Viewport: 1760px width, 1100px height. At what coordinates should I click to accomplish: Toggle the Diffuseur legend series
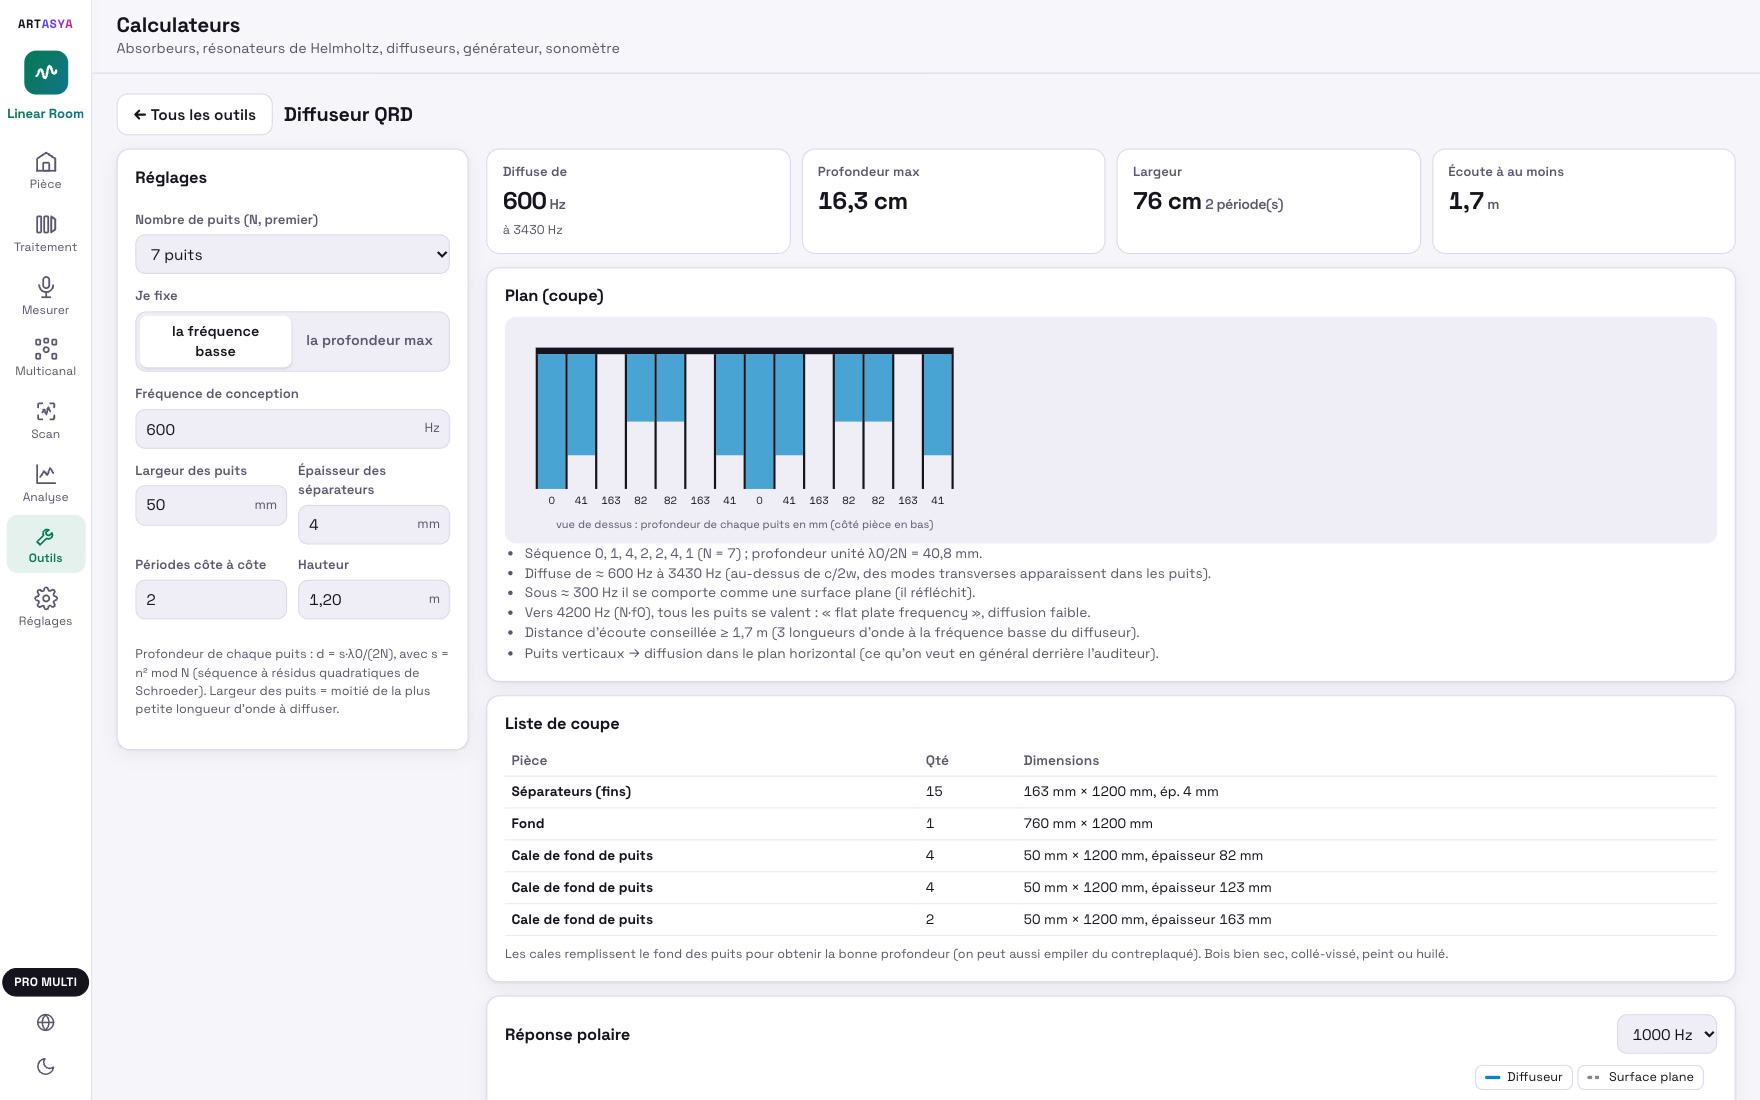[1523, 1077]
